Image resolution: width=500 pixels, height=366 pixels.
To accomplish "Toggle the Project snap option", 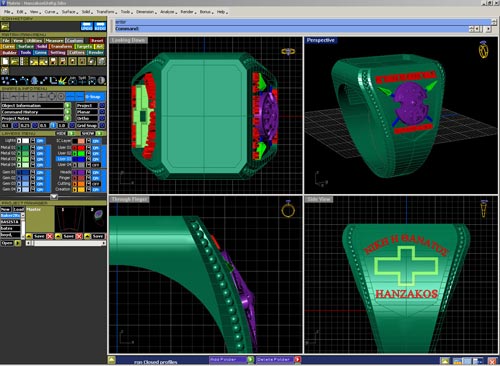I will coord(102,106).
